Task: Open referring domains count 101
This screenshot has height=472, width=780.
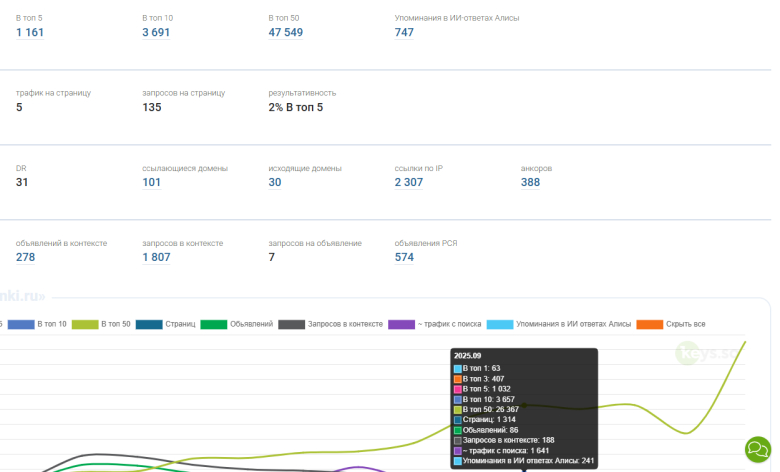Action: [152, 183]
